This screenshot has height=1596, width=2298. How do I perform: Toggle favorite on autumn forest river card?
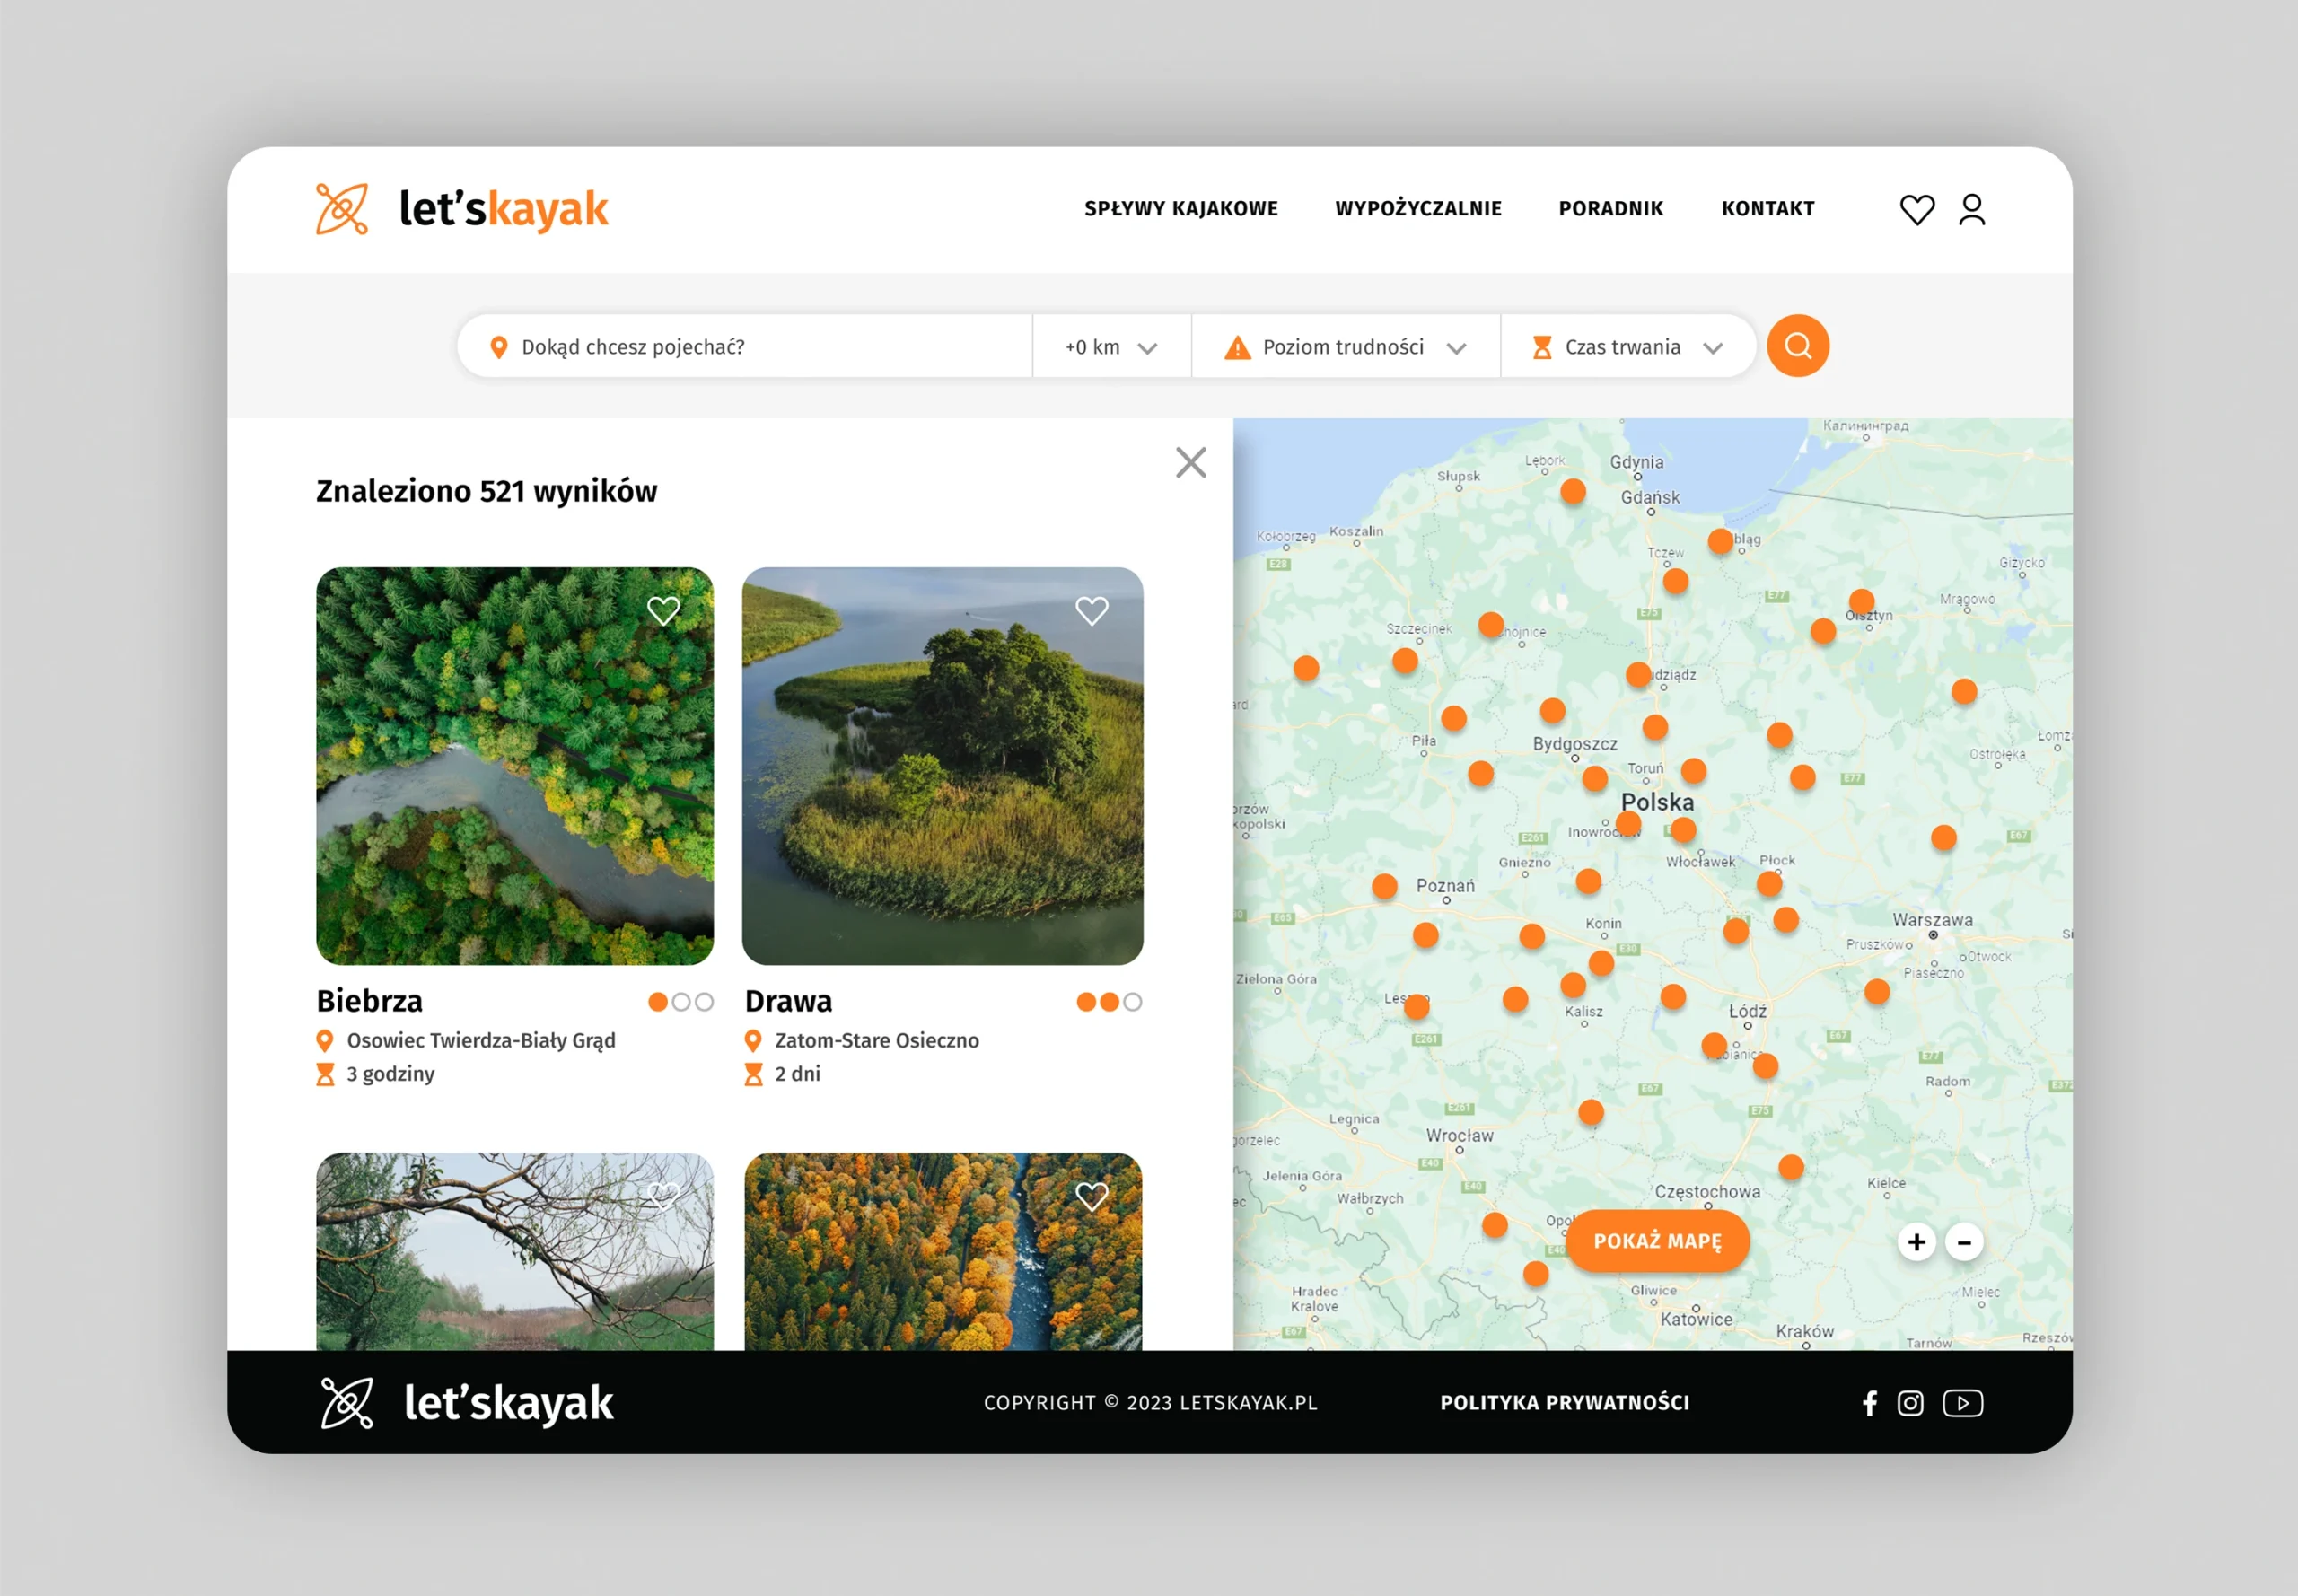1091,1196
